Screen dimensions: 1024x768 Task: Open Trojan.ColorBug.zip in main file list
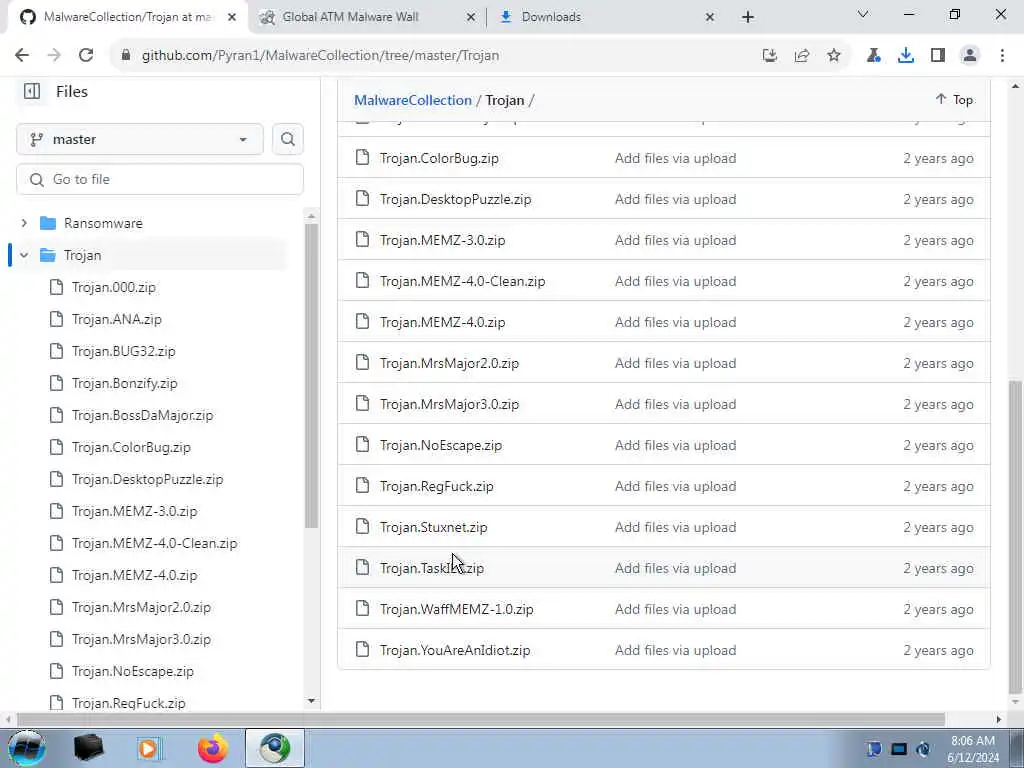coord(439,158)
